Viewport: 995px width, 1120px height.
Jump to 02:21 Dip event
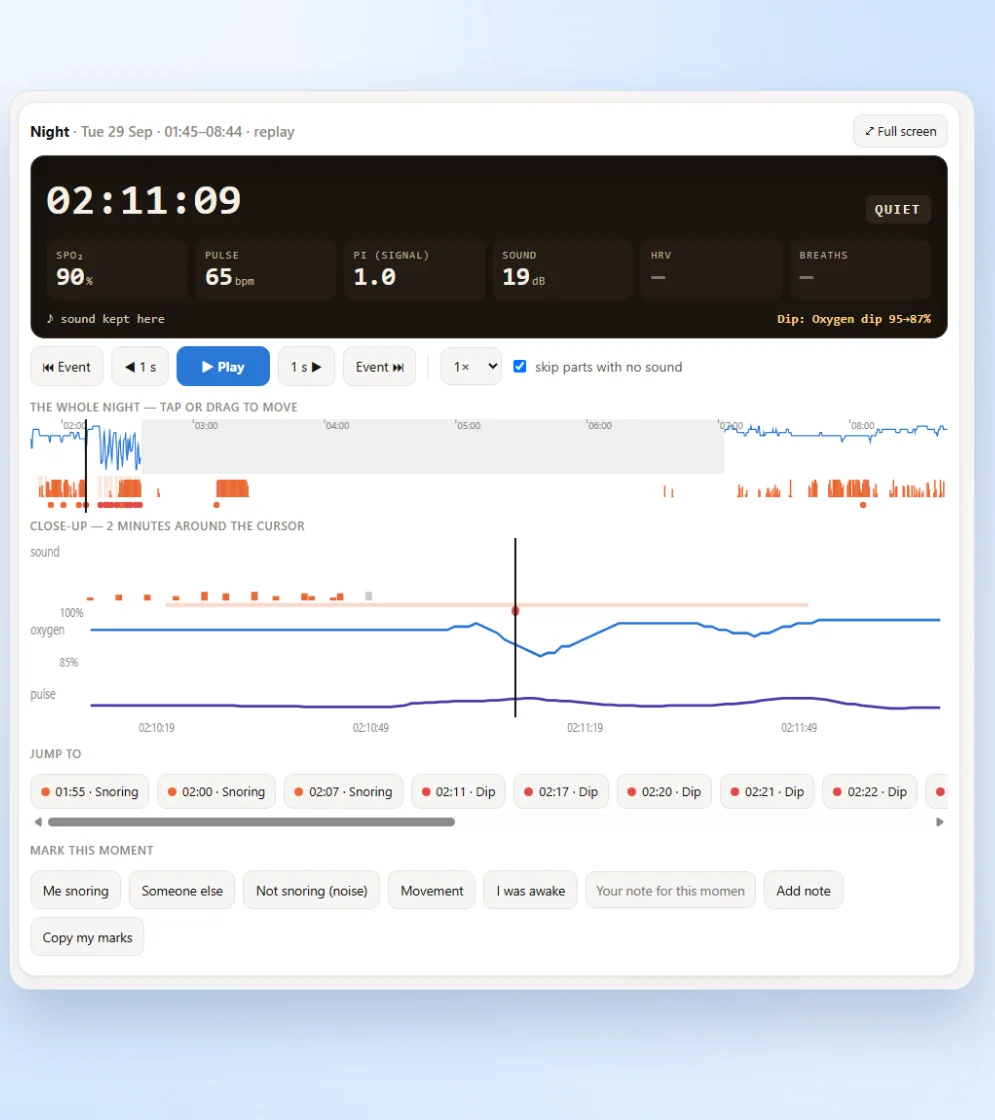click(767, 791)
